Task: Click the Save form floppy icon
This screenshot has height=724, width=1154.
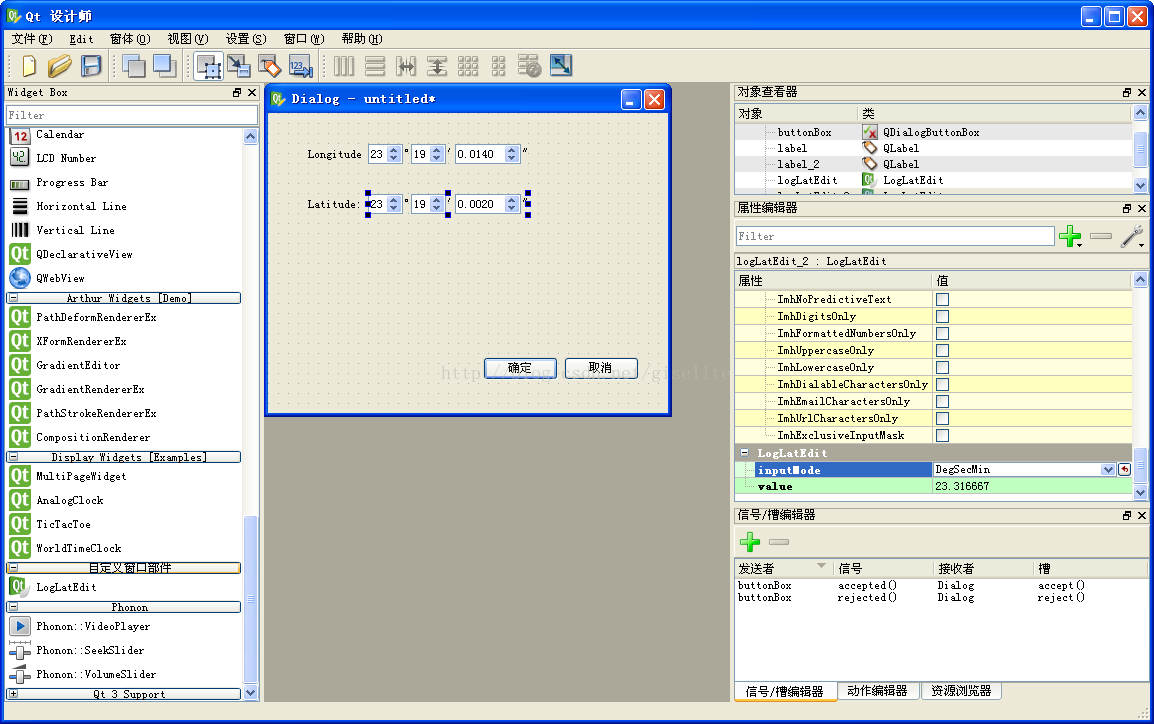Action: [x=91, y=66]
